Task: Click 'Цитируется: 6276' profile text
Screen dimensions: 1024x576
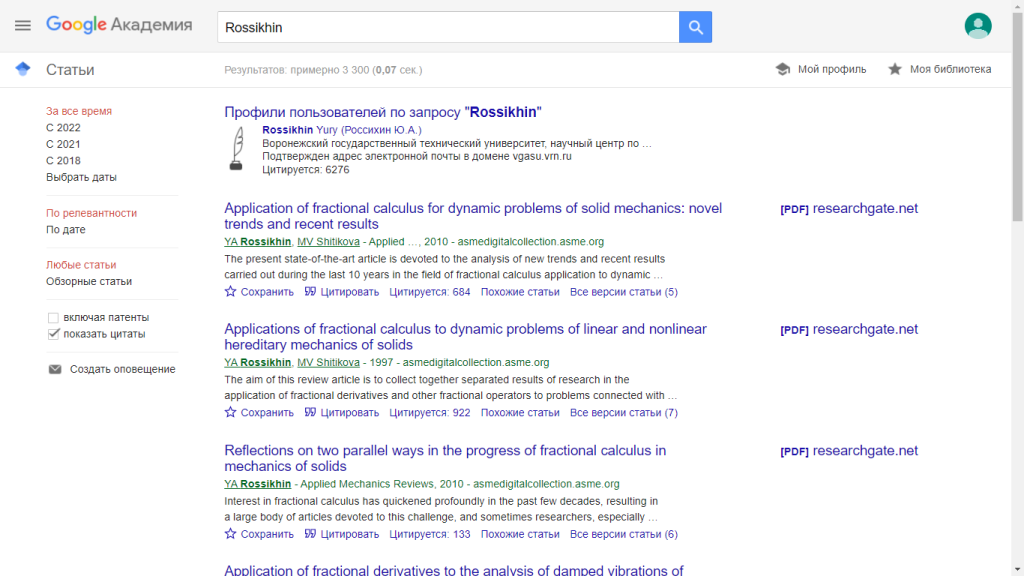Action: [x=306, y=170]
